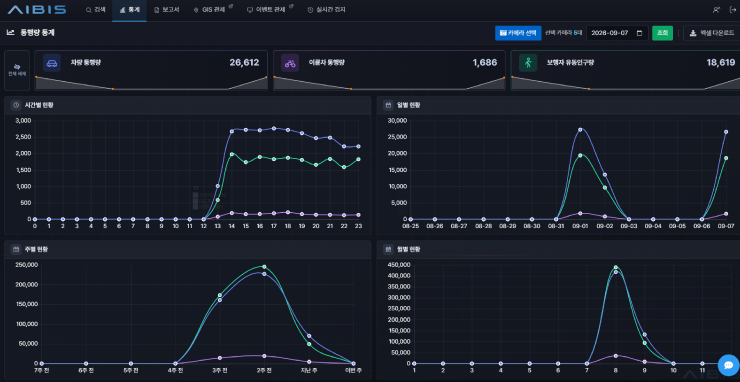Click the download icon in 엑셀 다운로드 button

coord(693,33)
